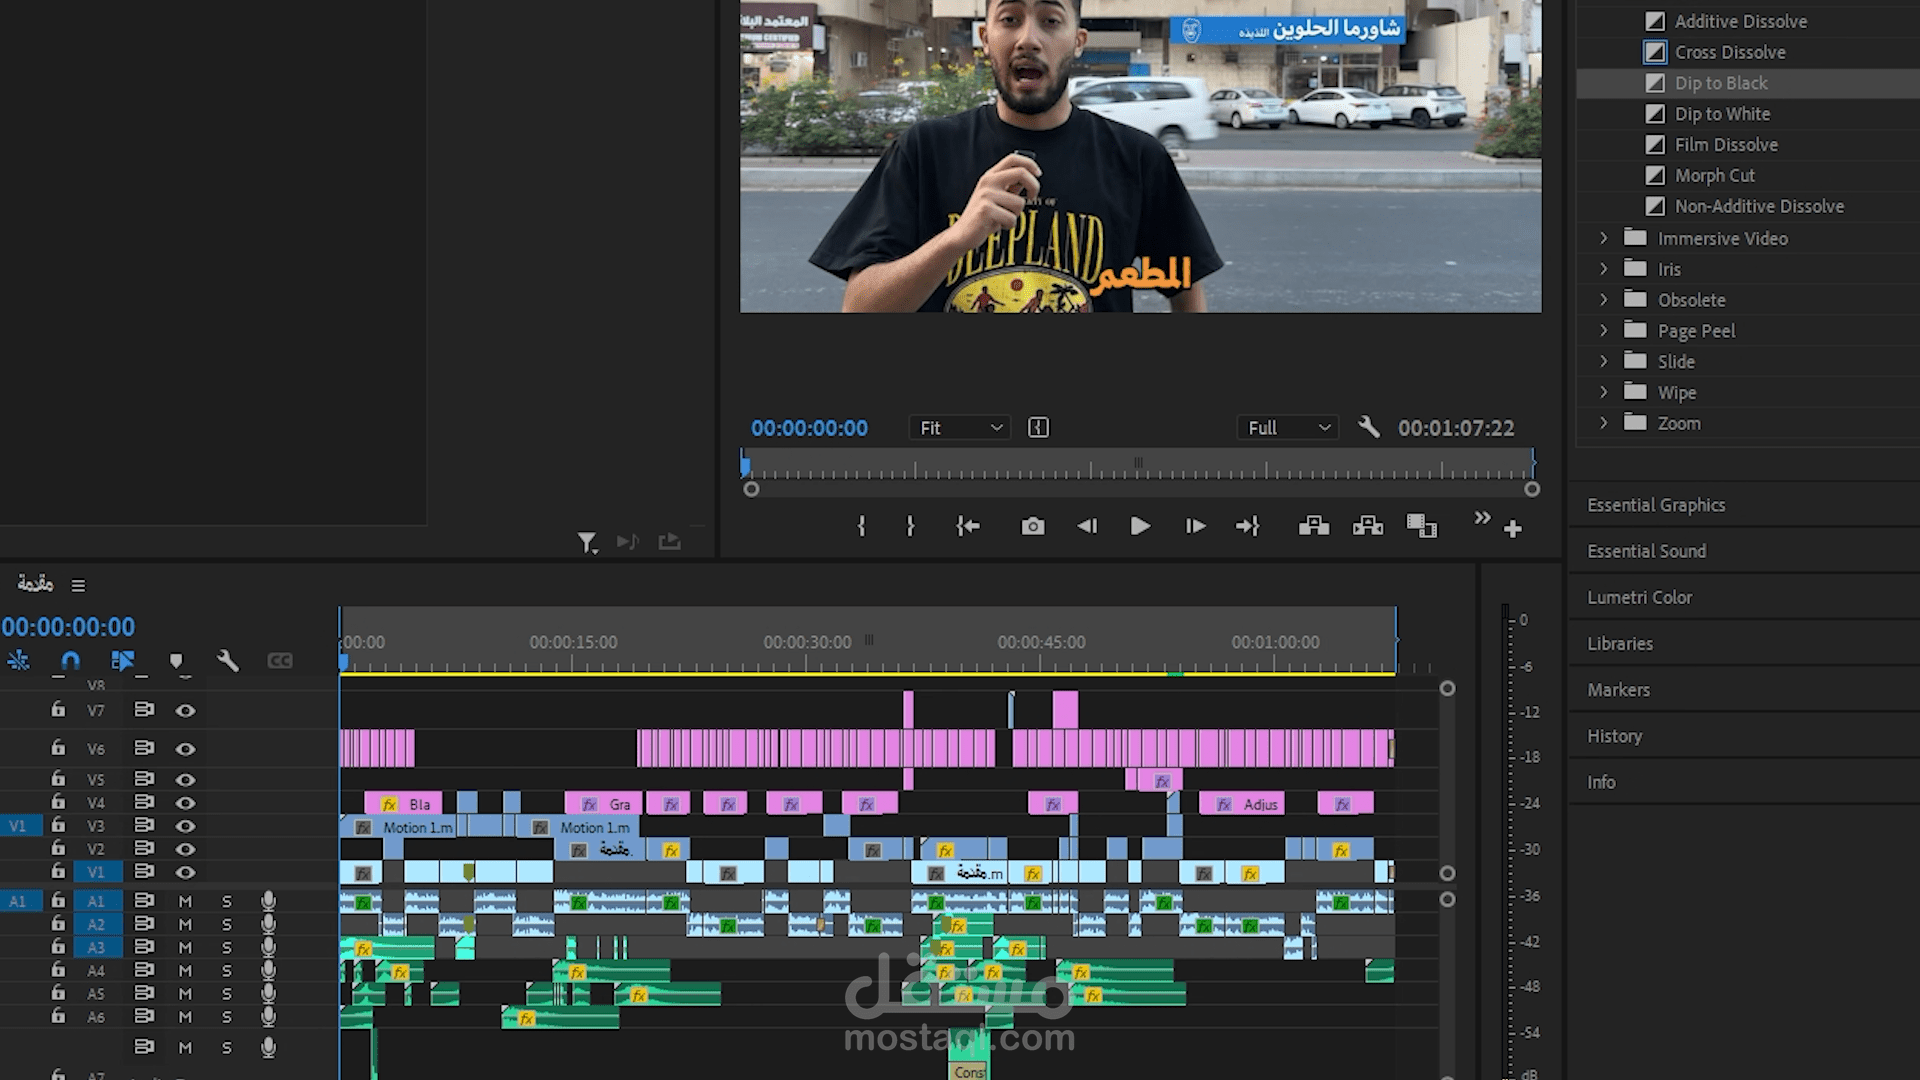
Task: Click the Play button in Program Monitor
Action: click(x=1140, y=526)
